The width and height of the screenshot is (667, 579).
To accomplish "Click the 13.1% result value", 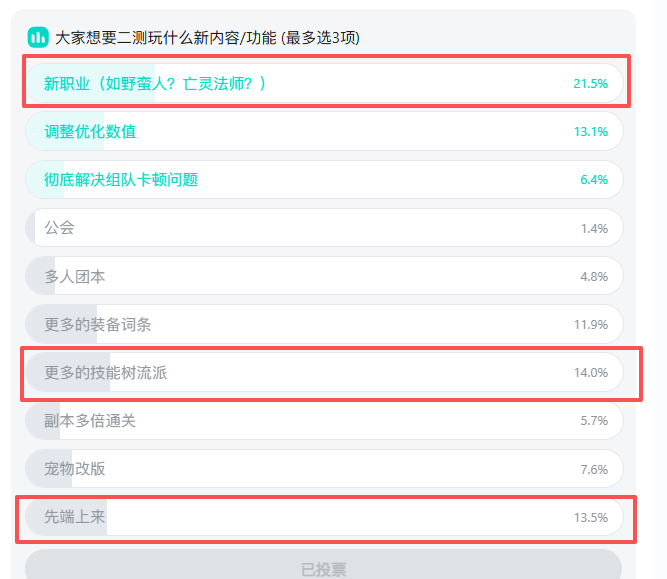I will [x=590, y=132].
